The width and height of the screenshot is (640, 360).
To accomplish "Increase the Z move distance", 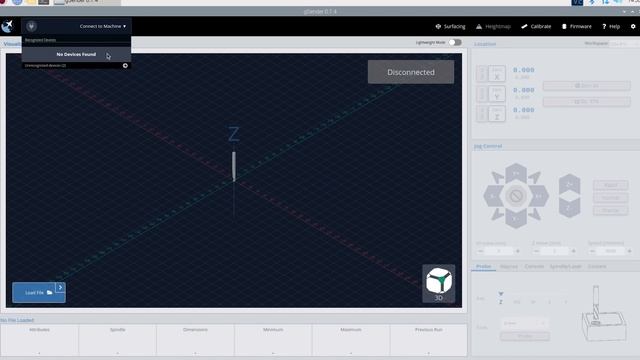I will coord(573,251).
